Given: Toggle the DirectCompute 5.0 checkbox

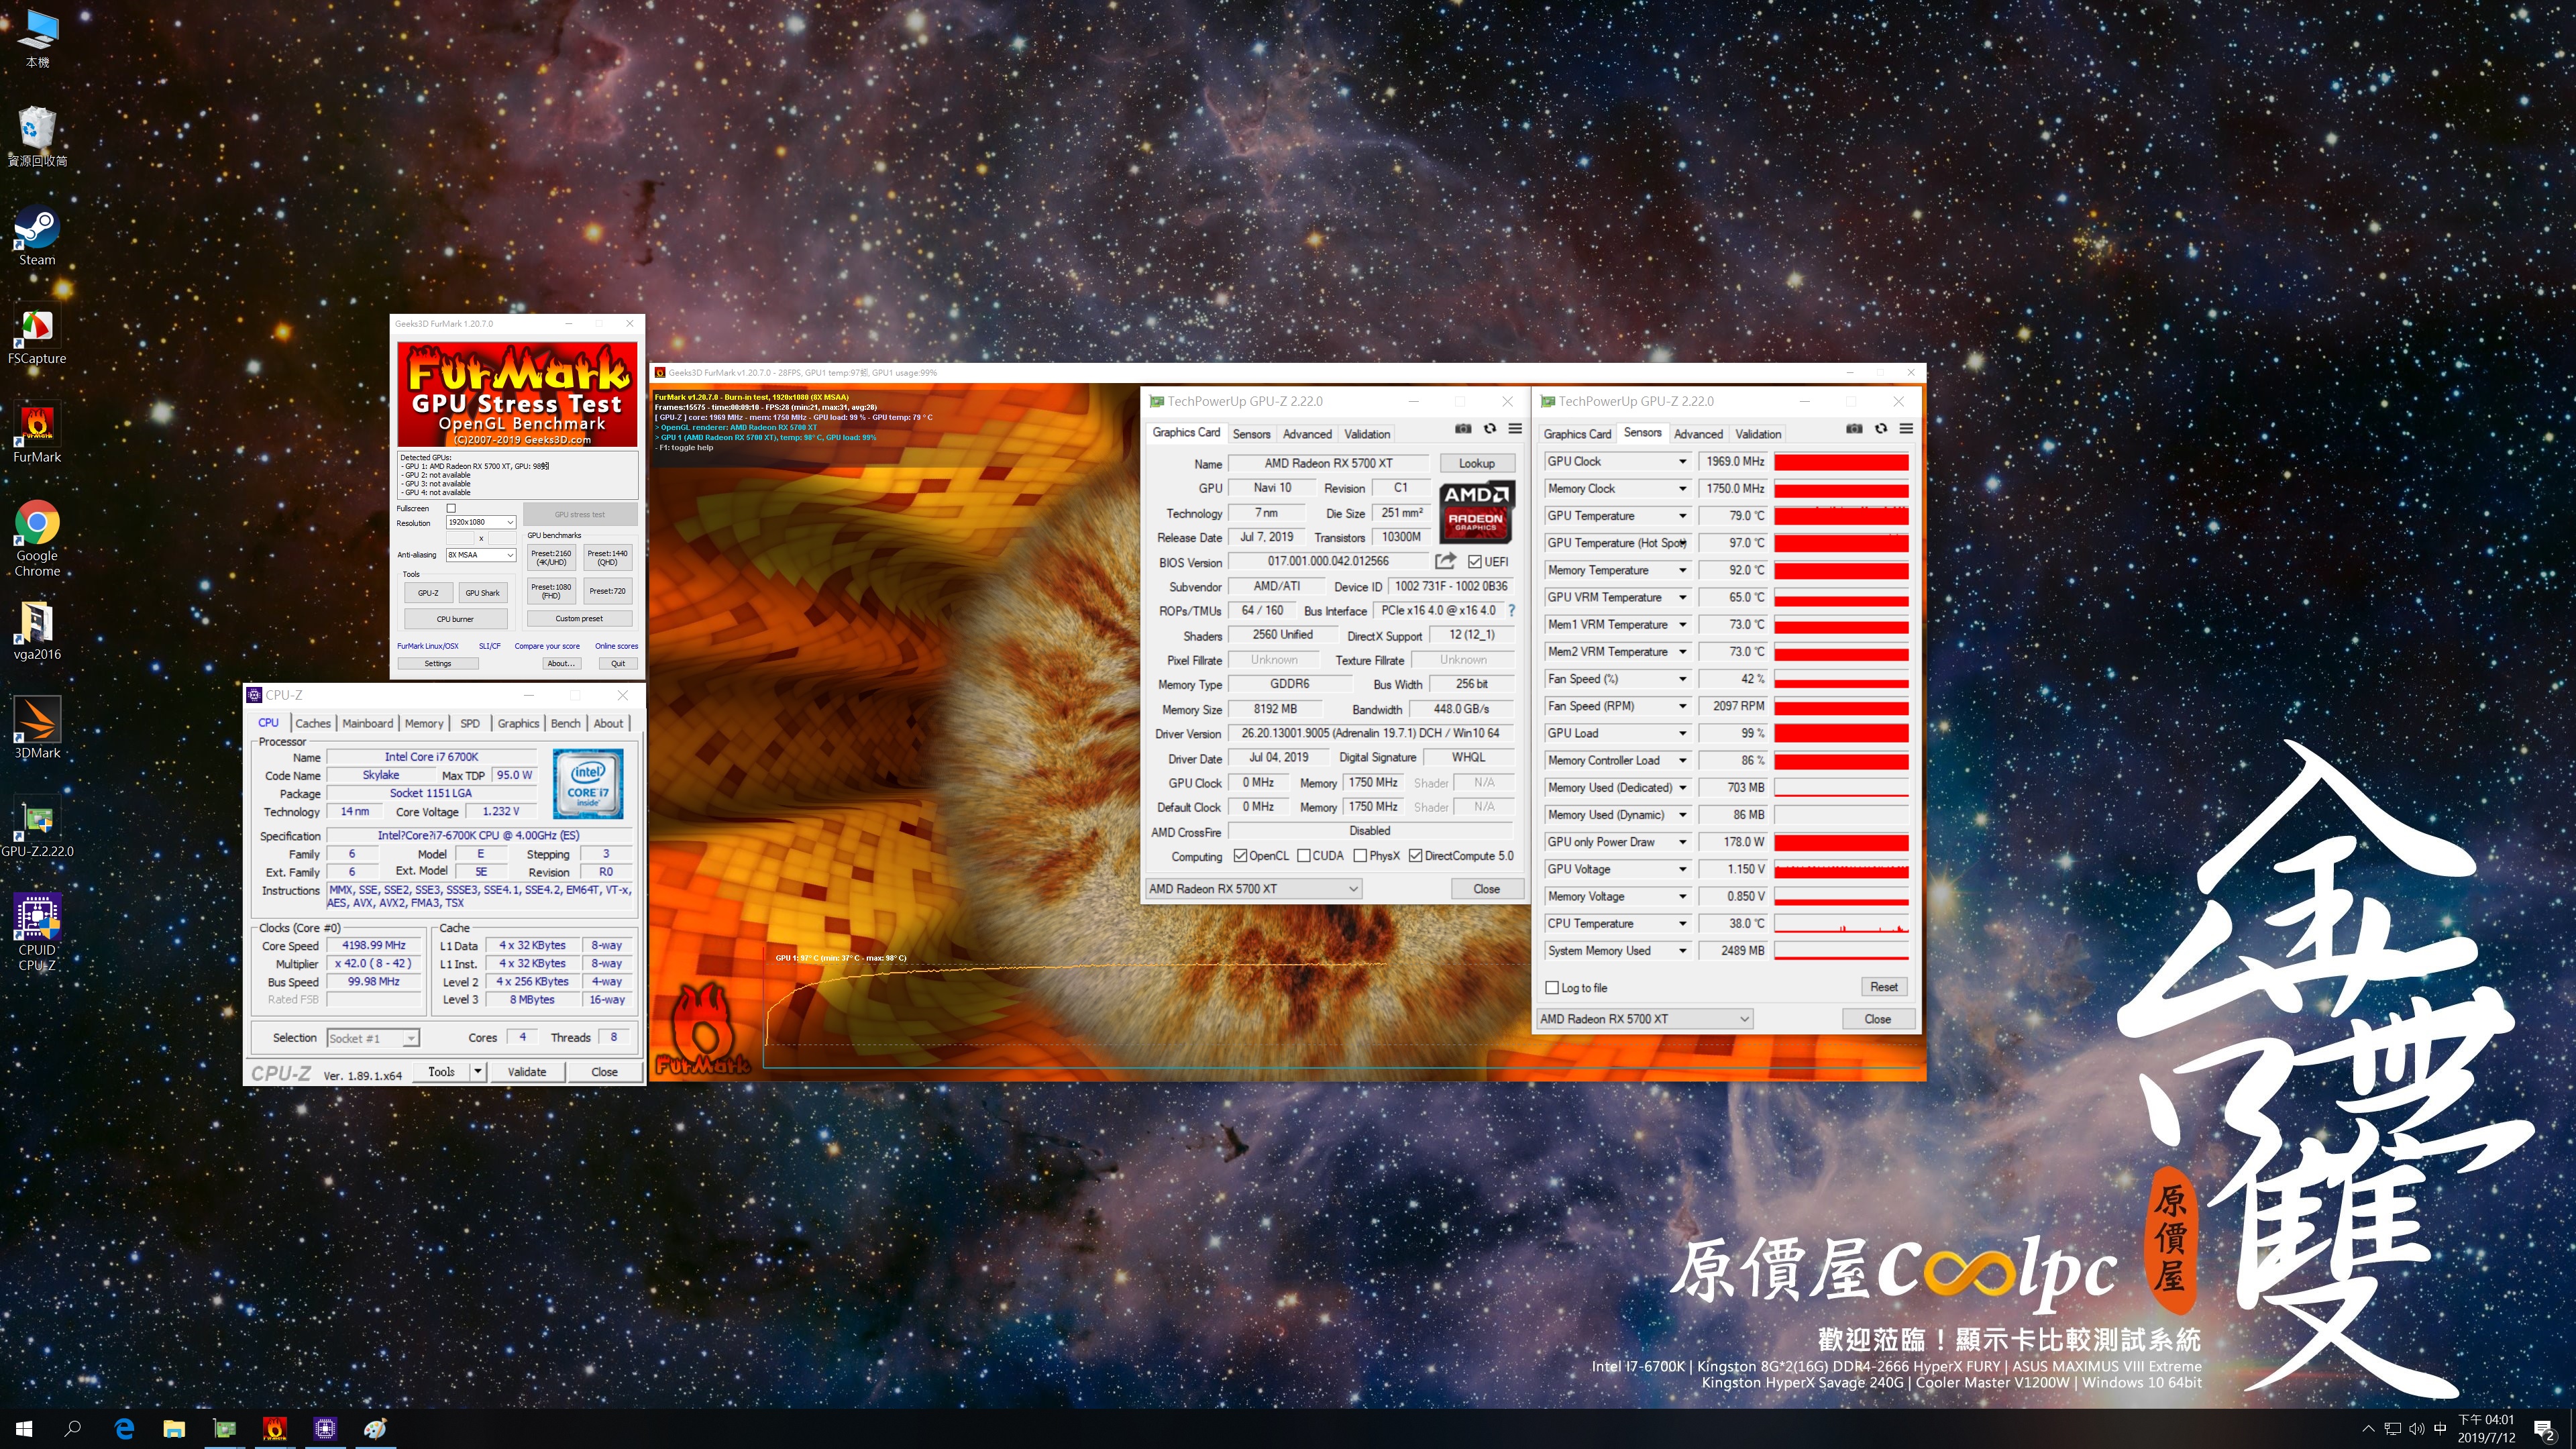Looking at the screenshot, I should [x=1416, y=856].
